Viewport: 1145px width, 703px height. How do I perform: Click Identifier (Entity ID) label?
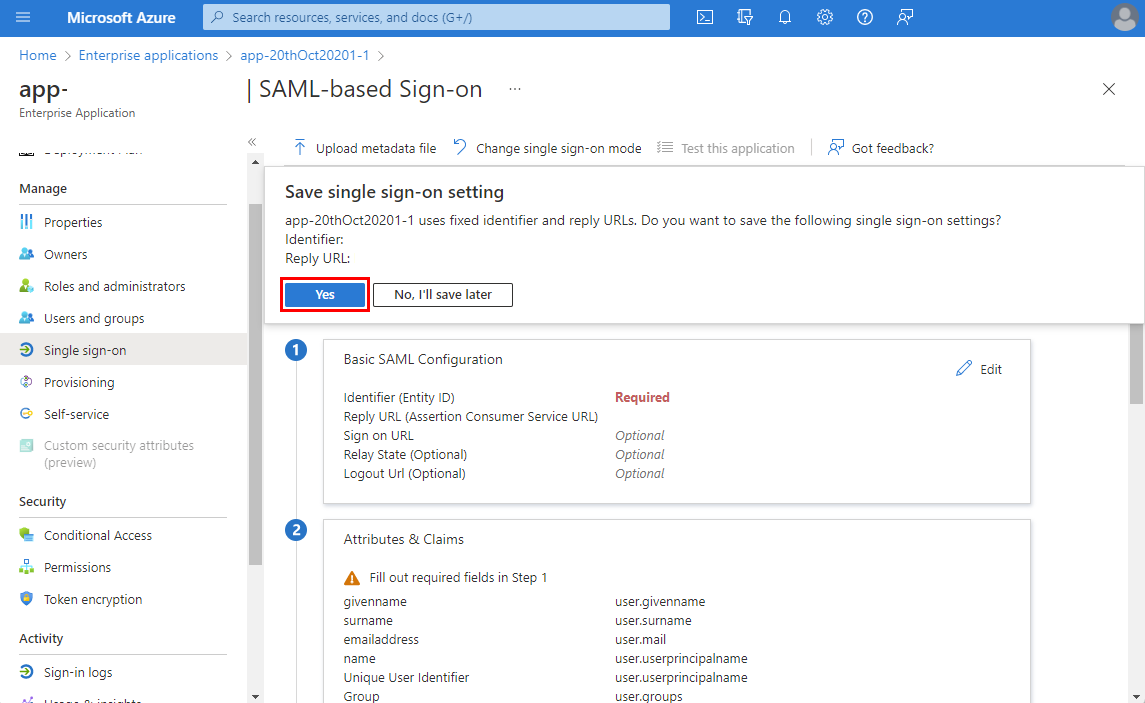point(399,397)
